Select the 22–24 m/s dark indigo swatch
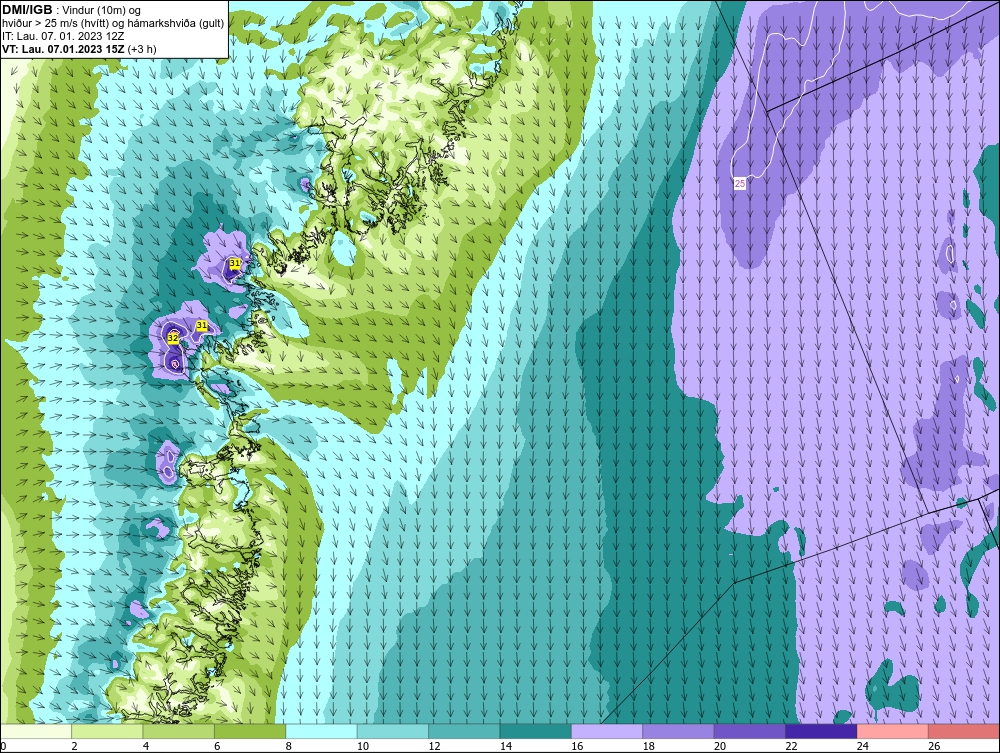This screenshot has width=1000, height=753. 821,731
